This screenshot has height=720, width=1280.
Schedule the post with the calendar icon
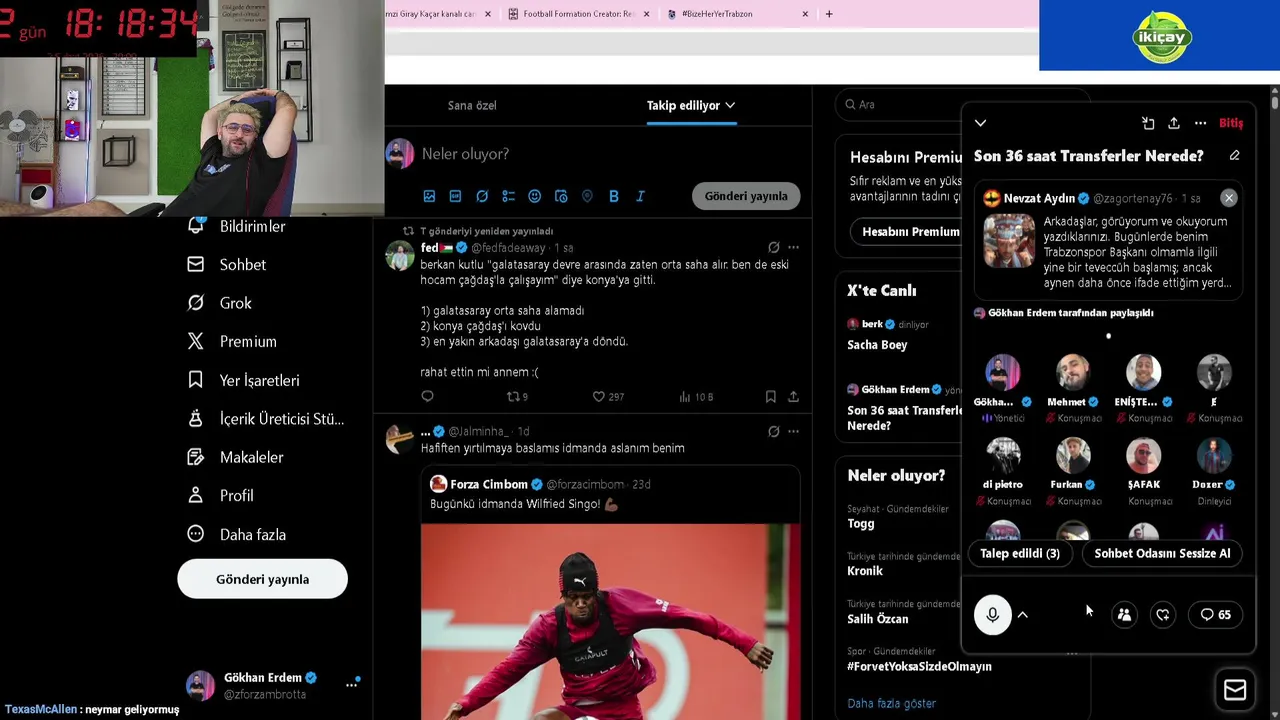click(x=561, y=196)
